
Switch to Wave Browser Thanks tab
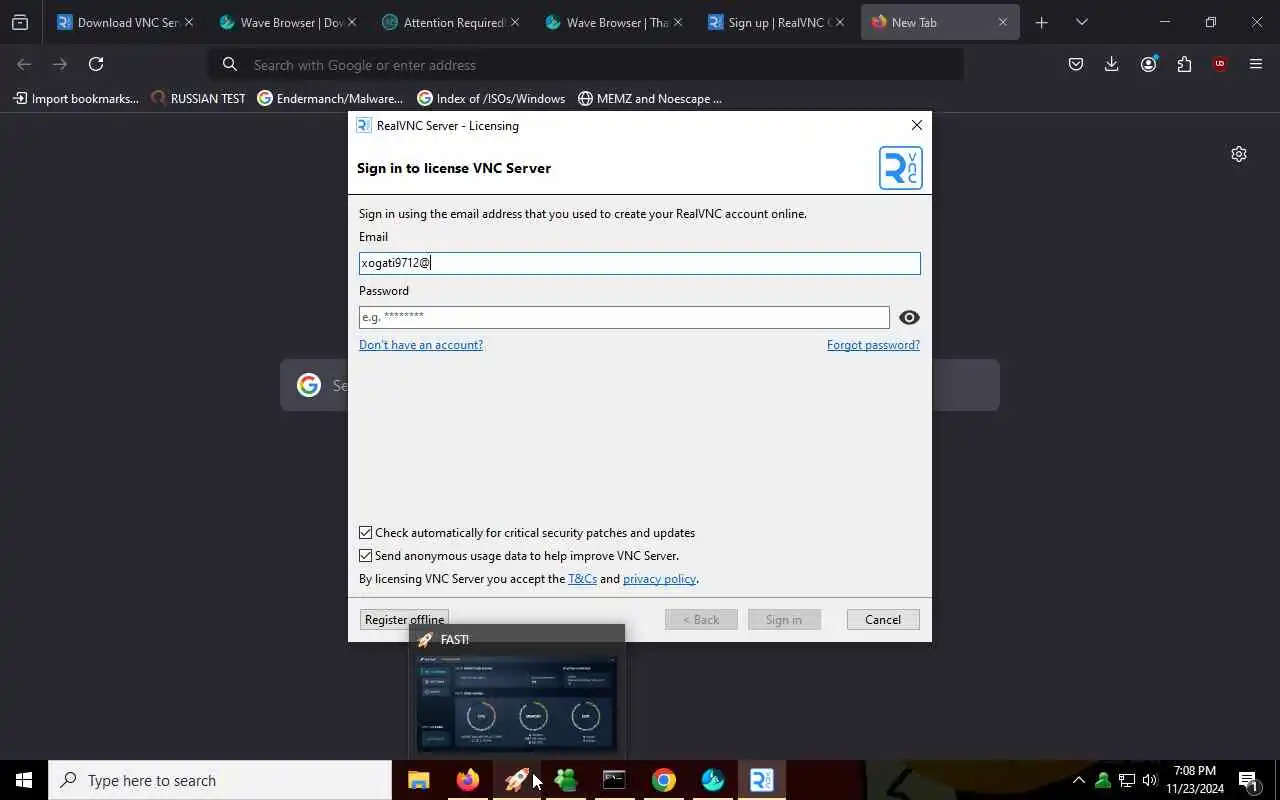click(x=614, y=22)
